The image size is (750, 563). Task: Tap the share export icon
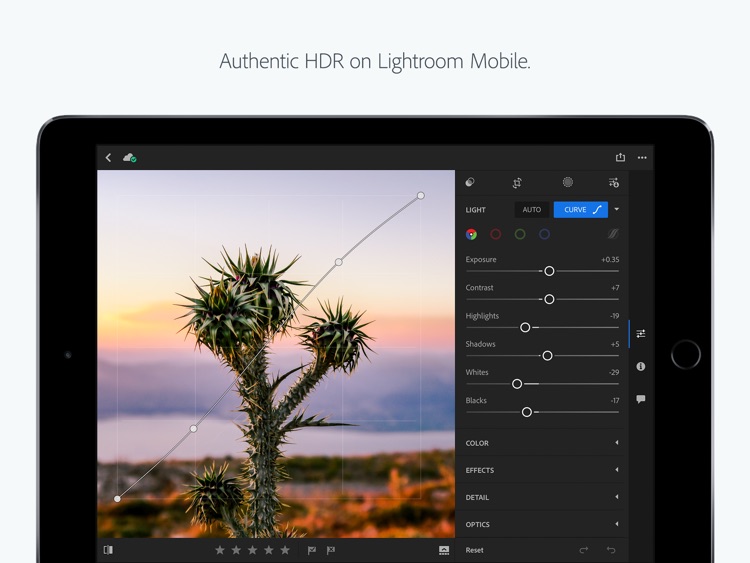pos(620,157)
